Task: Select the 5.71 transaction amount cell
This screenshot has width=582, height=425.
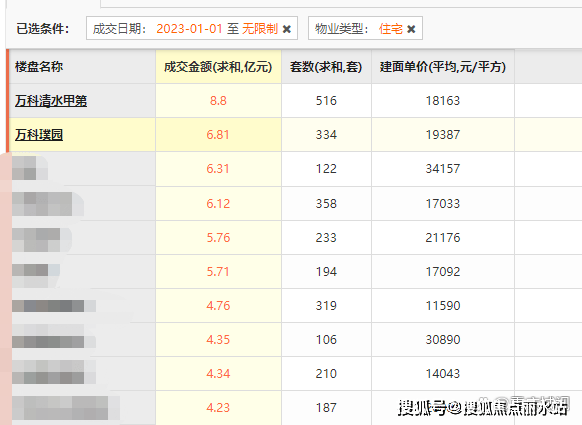Action: [218, 271]
